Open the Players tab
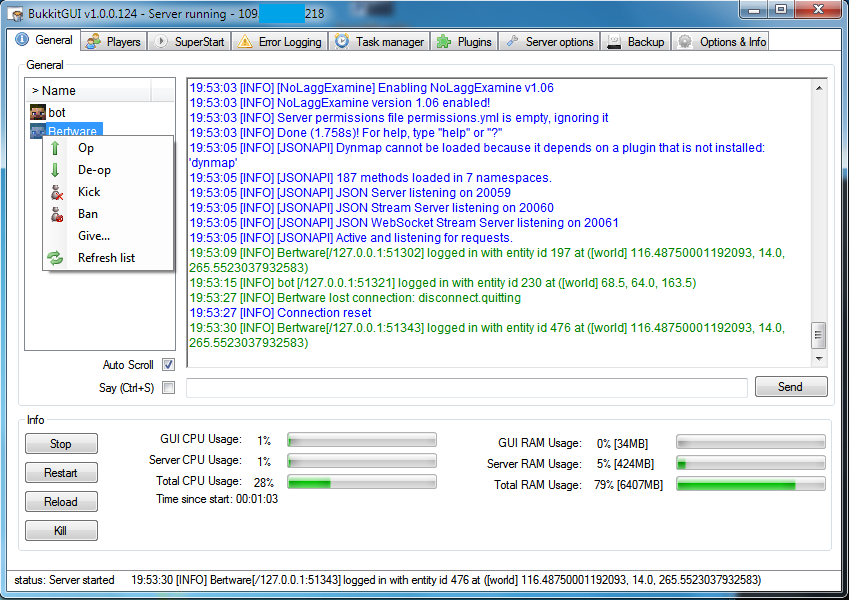The image size is (849, 600). (114, 42)
